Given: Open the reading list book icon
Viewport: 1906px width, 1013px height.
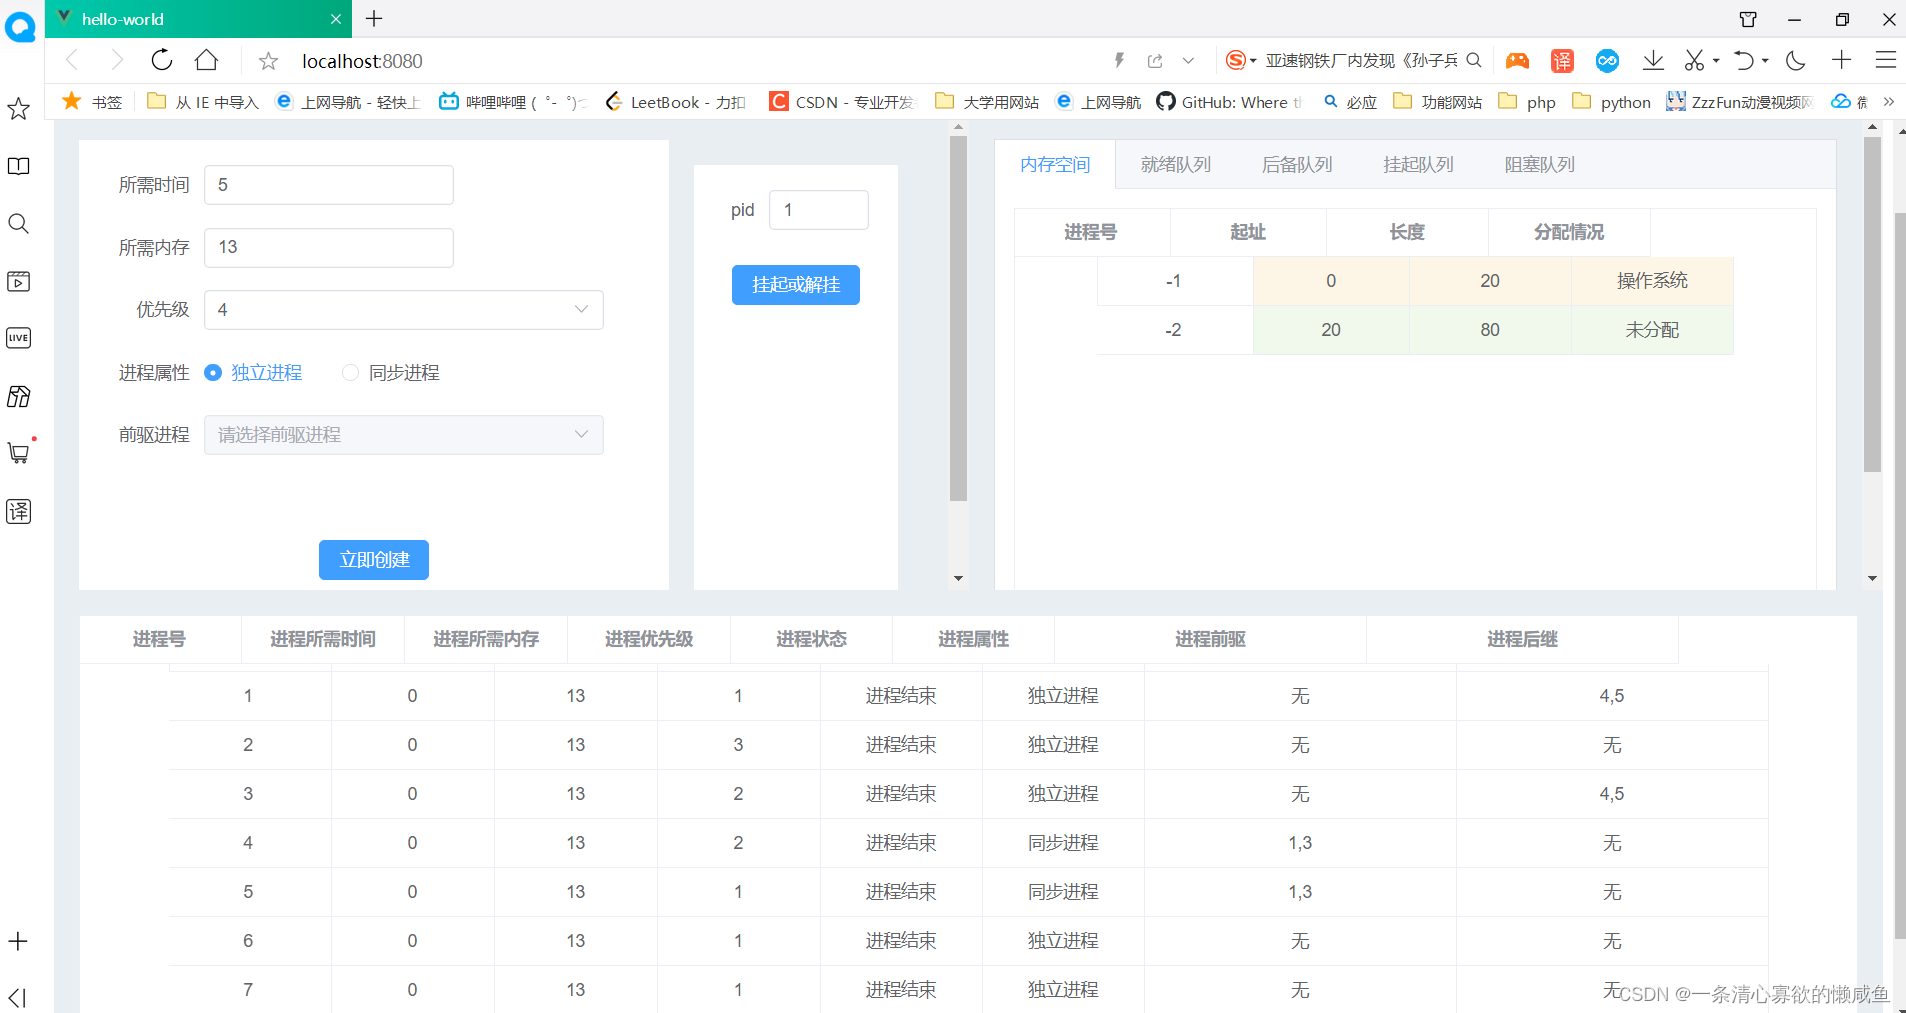Looking at the screenshot, I should coord(18,166).
